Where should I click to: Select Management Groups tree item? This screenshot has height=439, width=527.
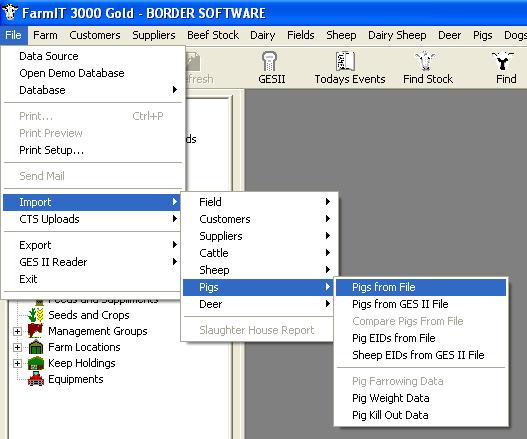pos(98,331)
